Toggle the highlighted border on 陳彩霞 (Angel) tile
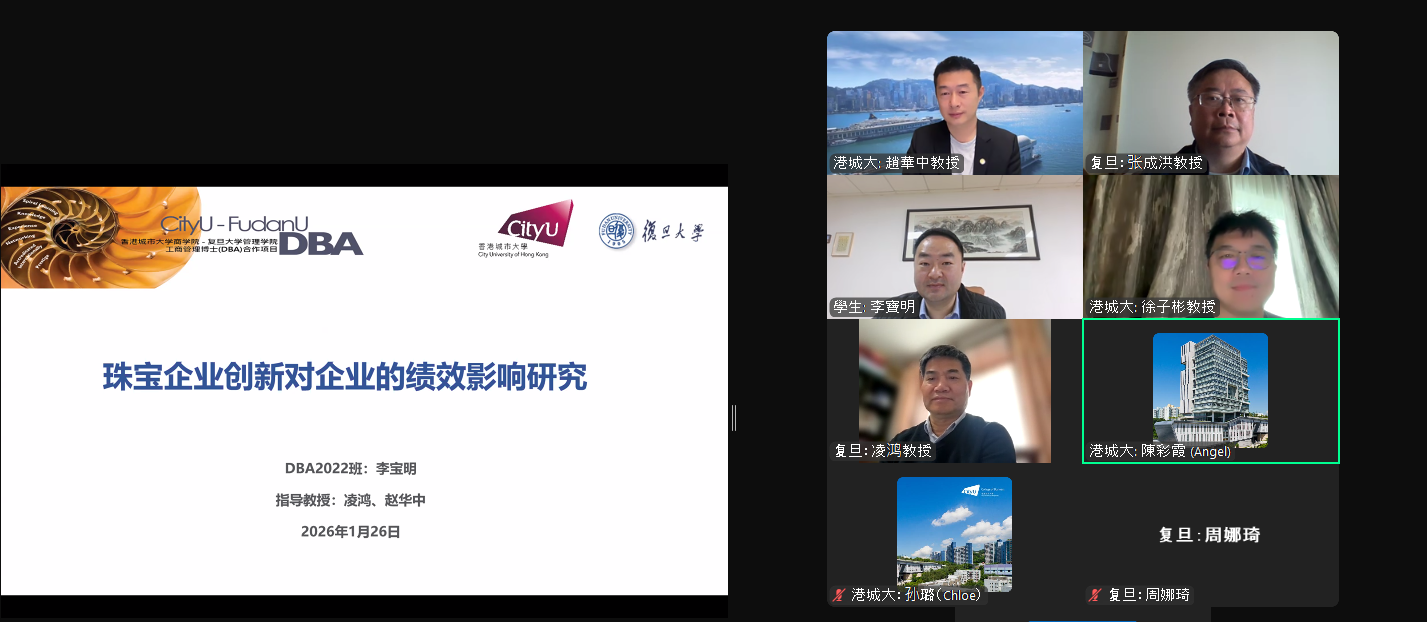Viewport: 1427px width, 622px height. pos(1210,391)
